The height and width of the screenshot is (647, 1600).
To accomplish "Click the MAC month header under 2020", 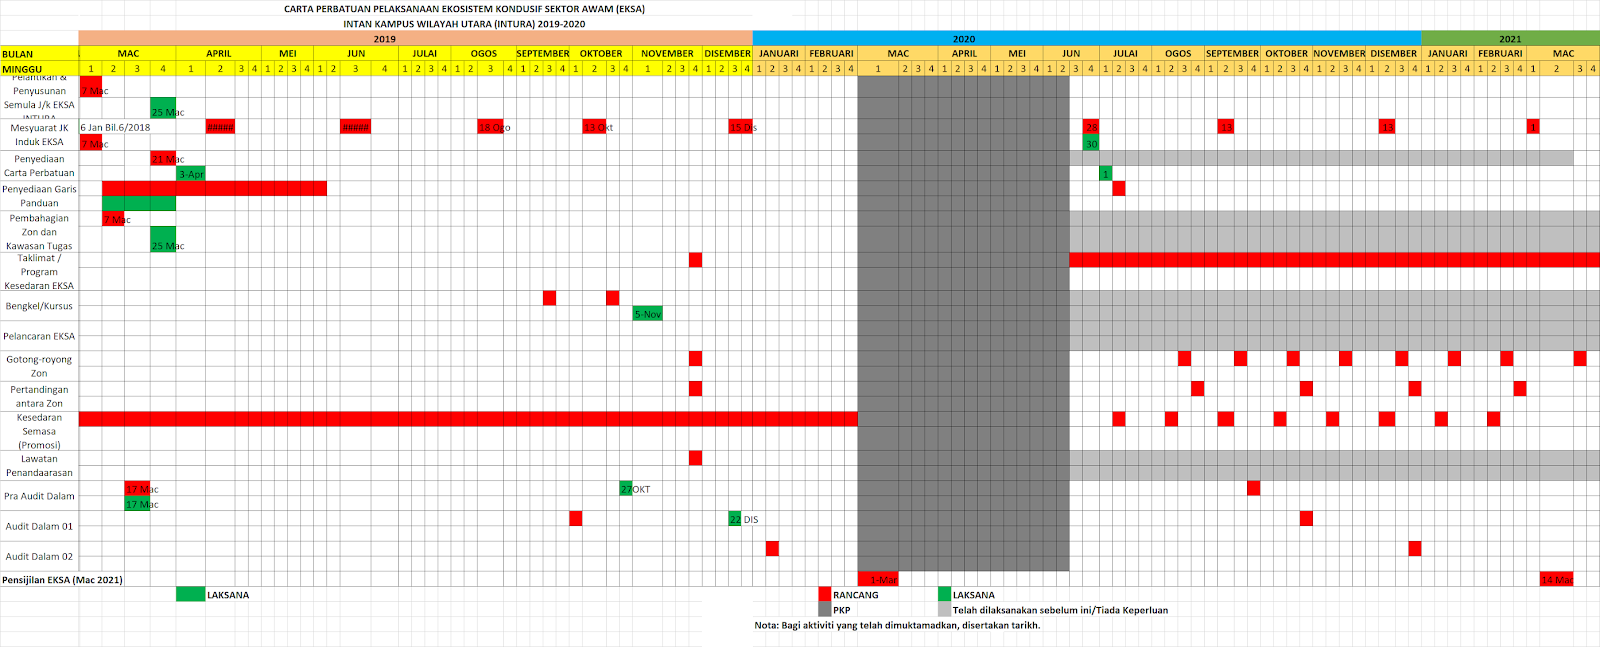I will 898,54.
